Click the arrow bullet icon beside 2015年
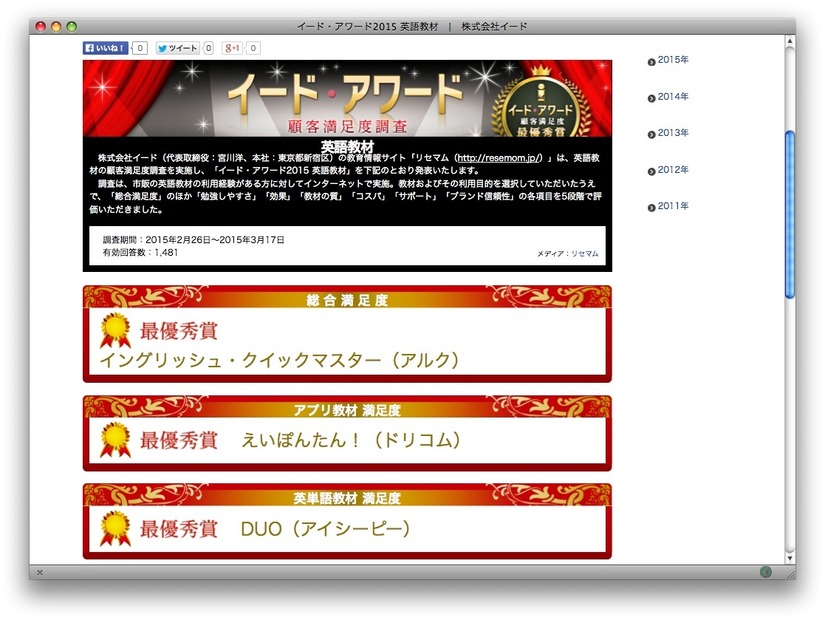 pos(651,62)
